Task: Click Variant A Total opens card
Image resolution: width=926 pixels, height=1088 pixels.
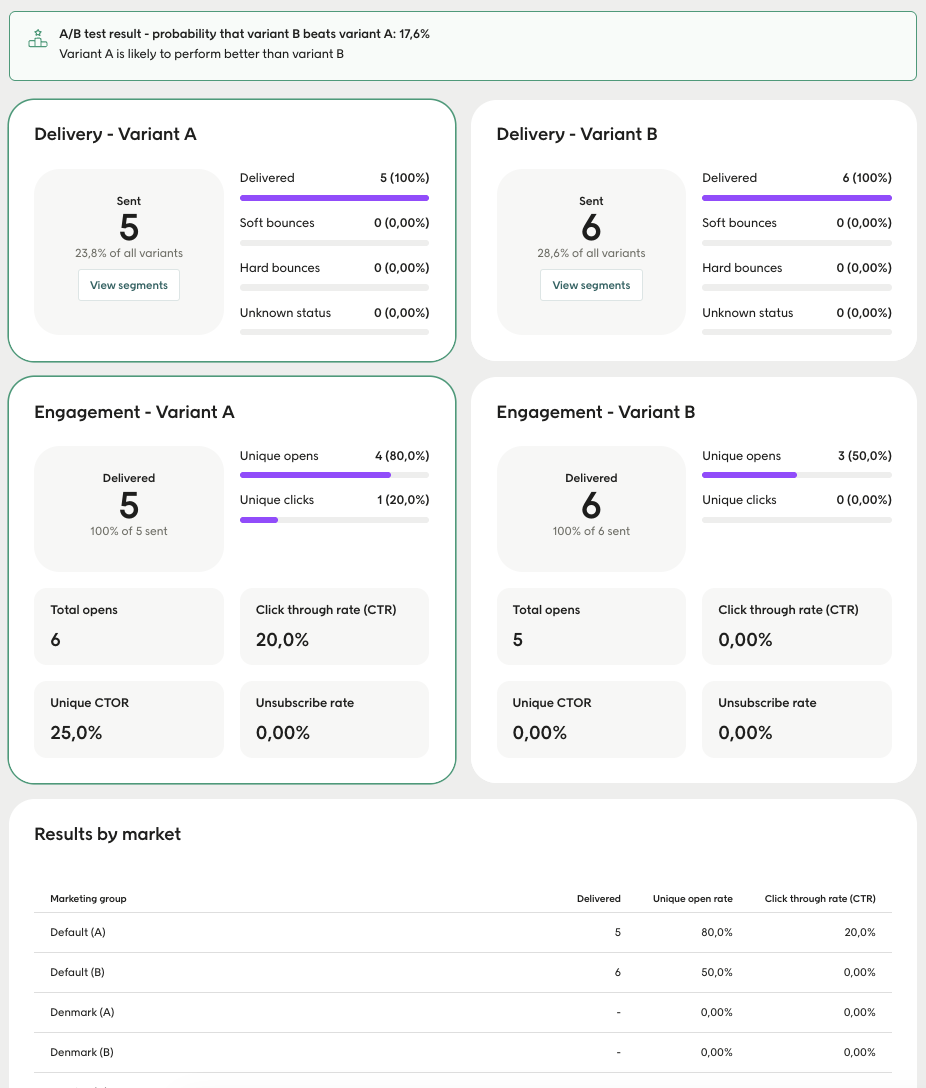Action: 129,626
